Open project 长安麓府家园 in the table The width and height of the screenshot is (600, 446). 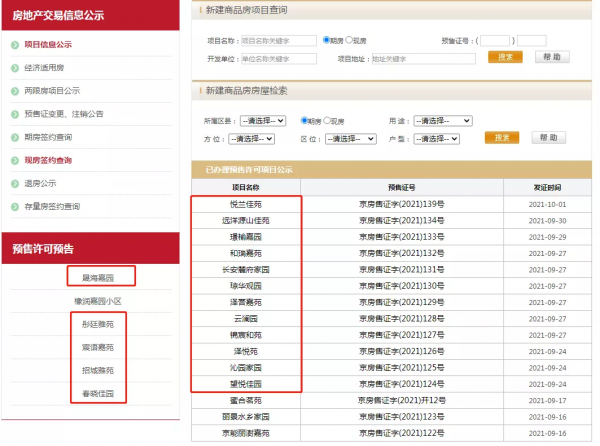click(246, 270)
